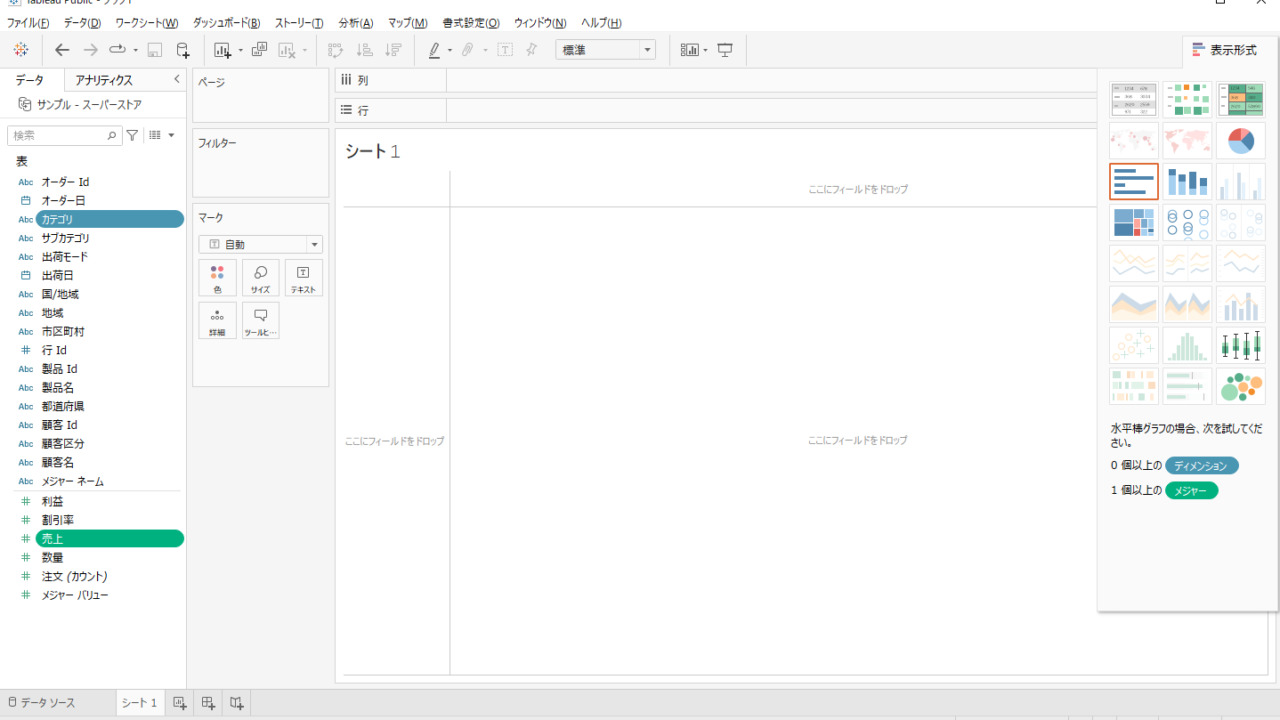Image resolution: width=1280 pixels, height=720 pixels.
Task: Open the replay animation dropdown arrow
Action: coord(135,50)
